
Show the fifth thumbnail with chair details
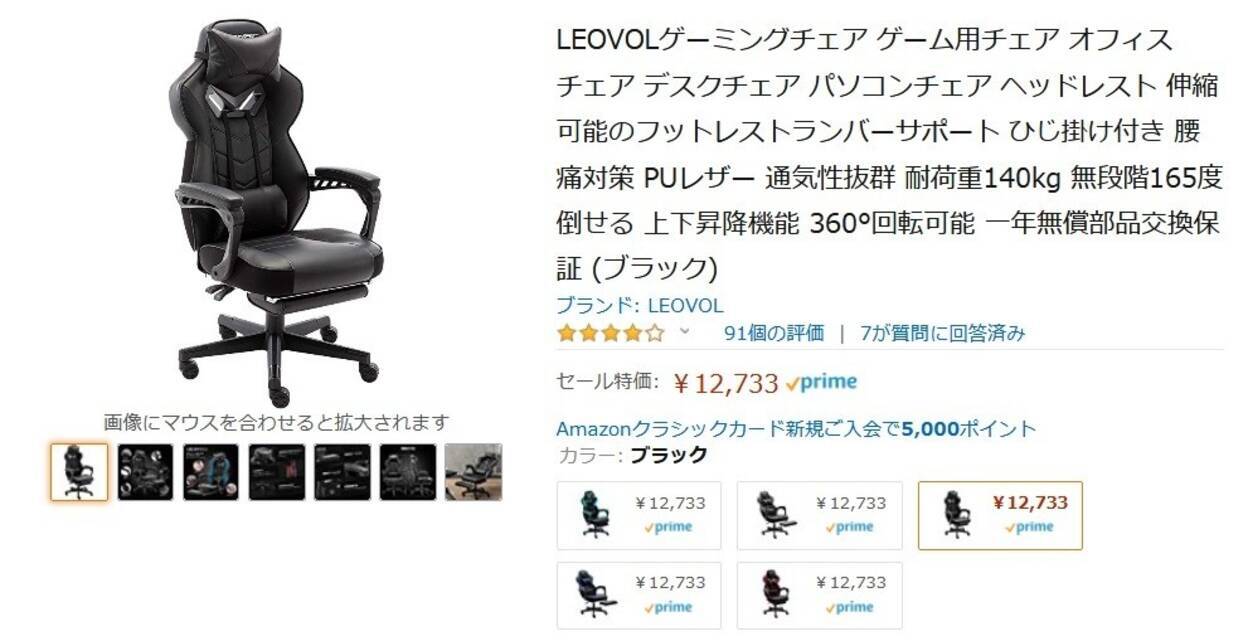(x=342, y=472)
